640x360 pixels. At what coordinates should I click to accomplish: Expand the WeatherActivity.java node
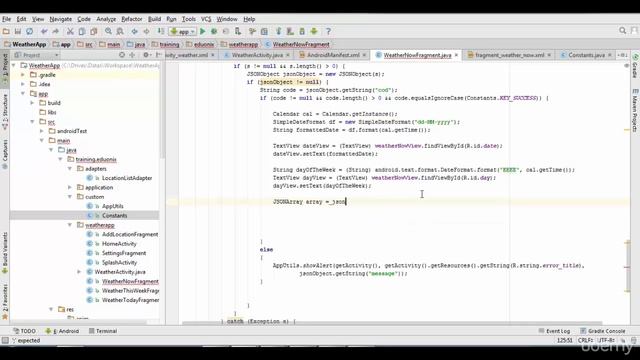click(79, 272)
